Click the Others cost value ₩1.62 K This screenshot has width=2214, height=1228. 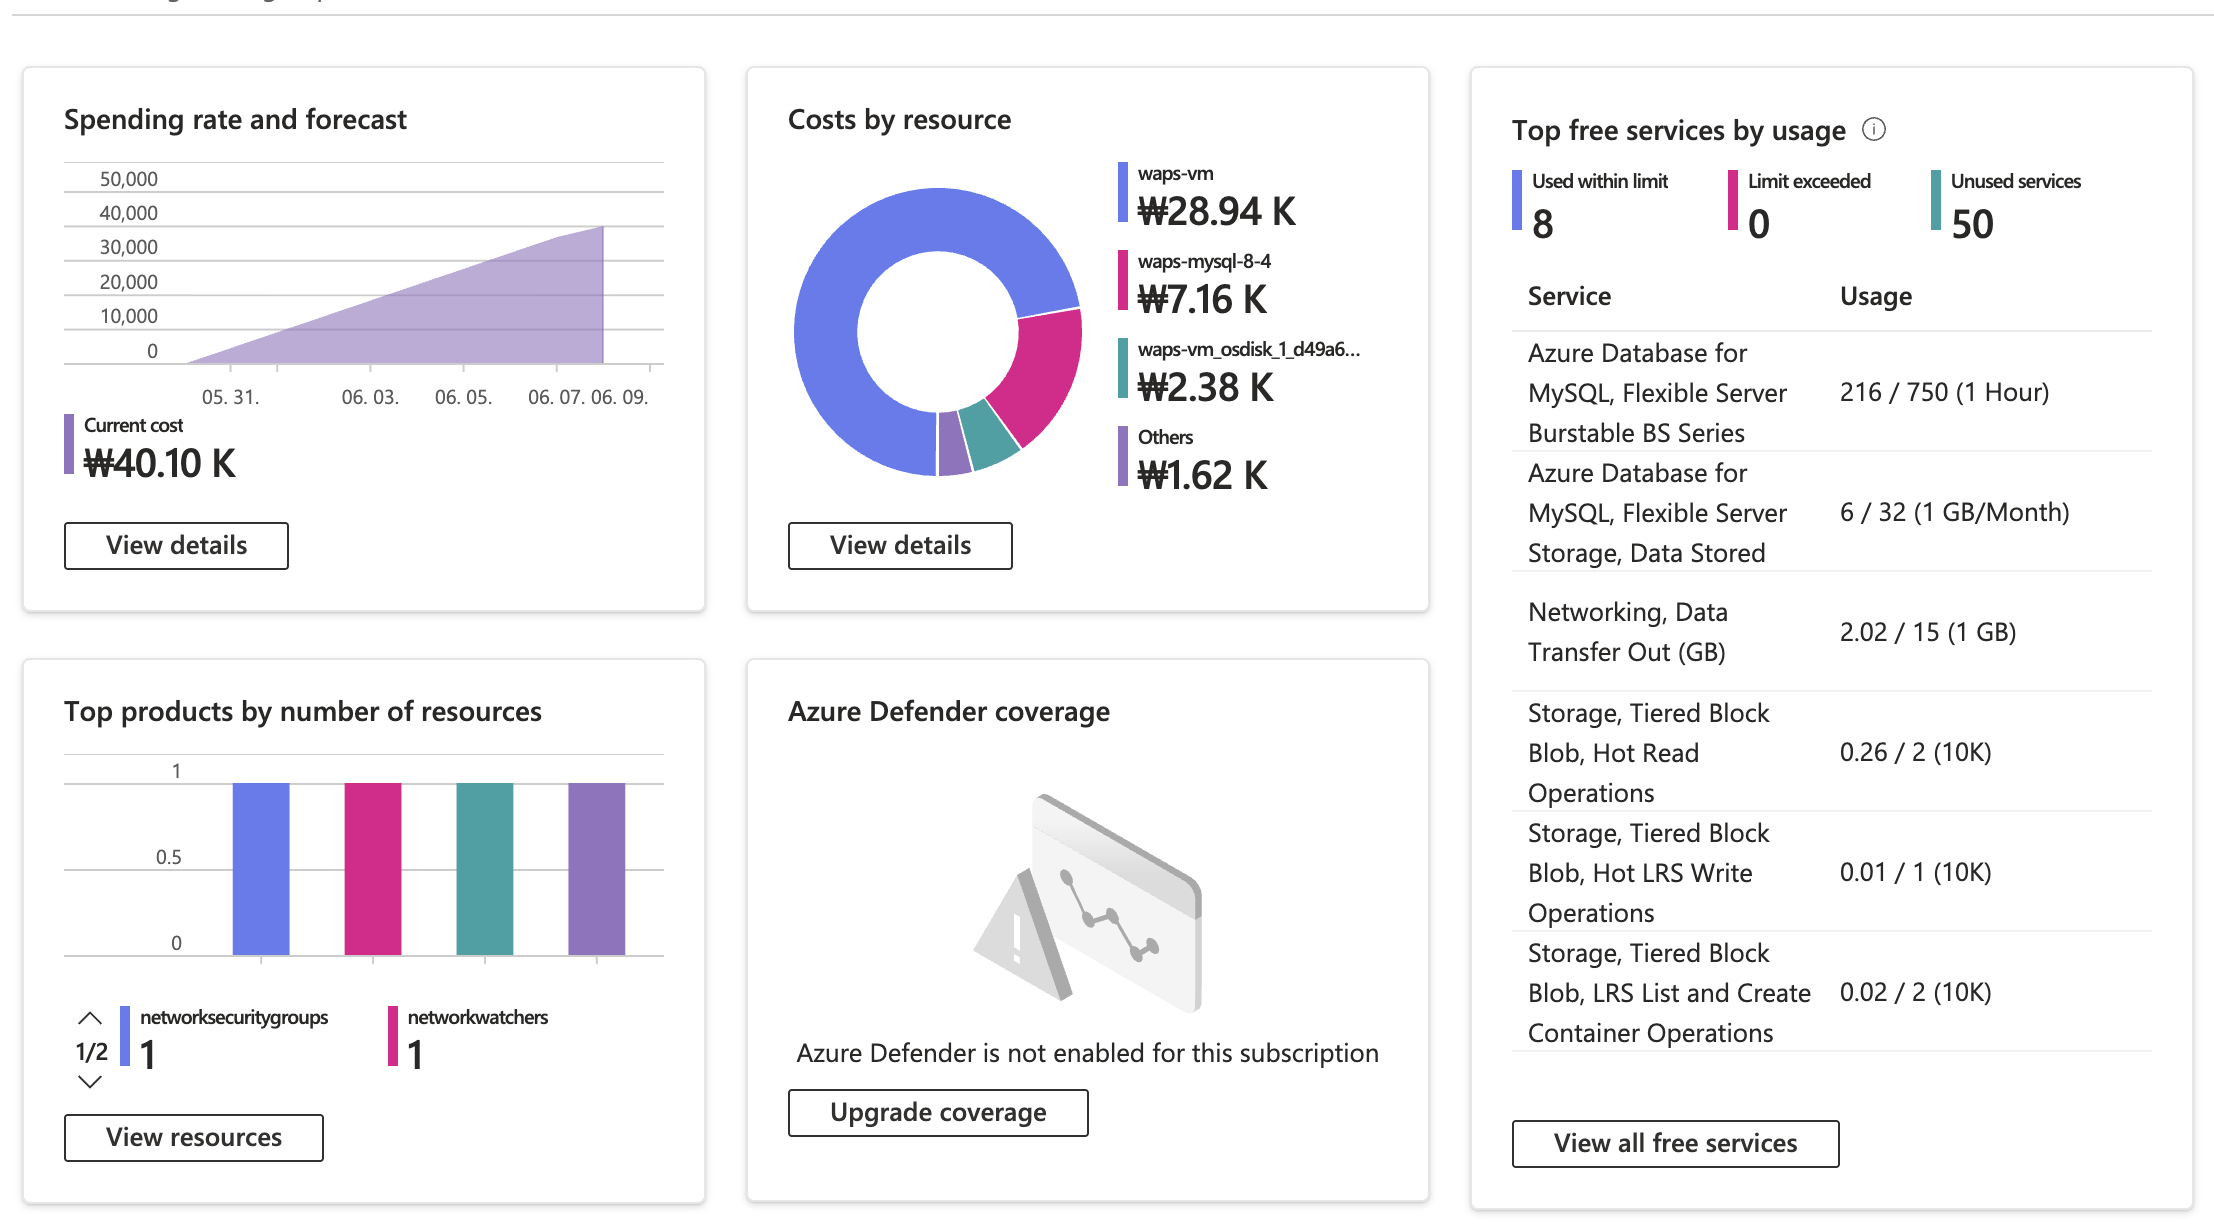click(x=1203, y=475)
